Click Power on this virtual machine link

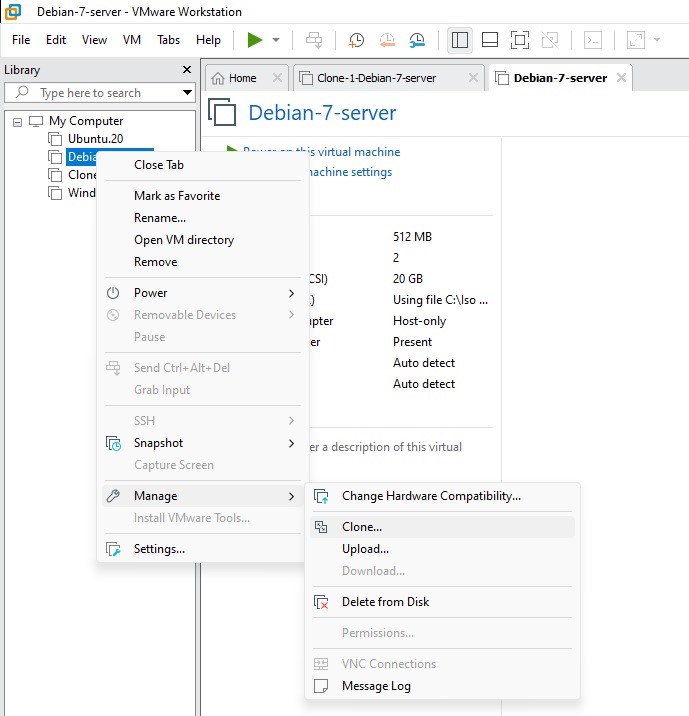321,152
